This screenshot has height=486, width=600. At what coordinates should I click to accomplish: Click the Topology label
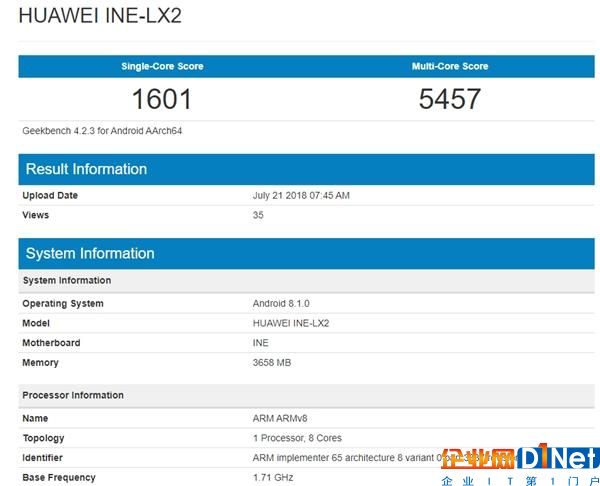point(43,439)
